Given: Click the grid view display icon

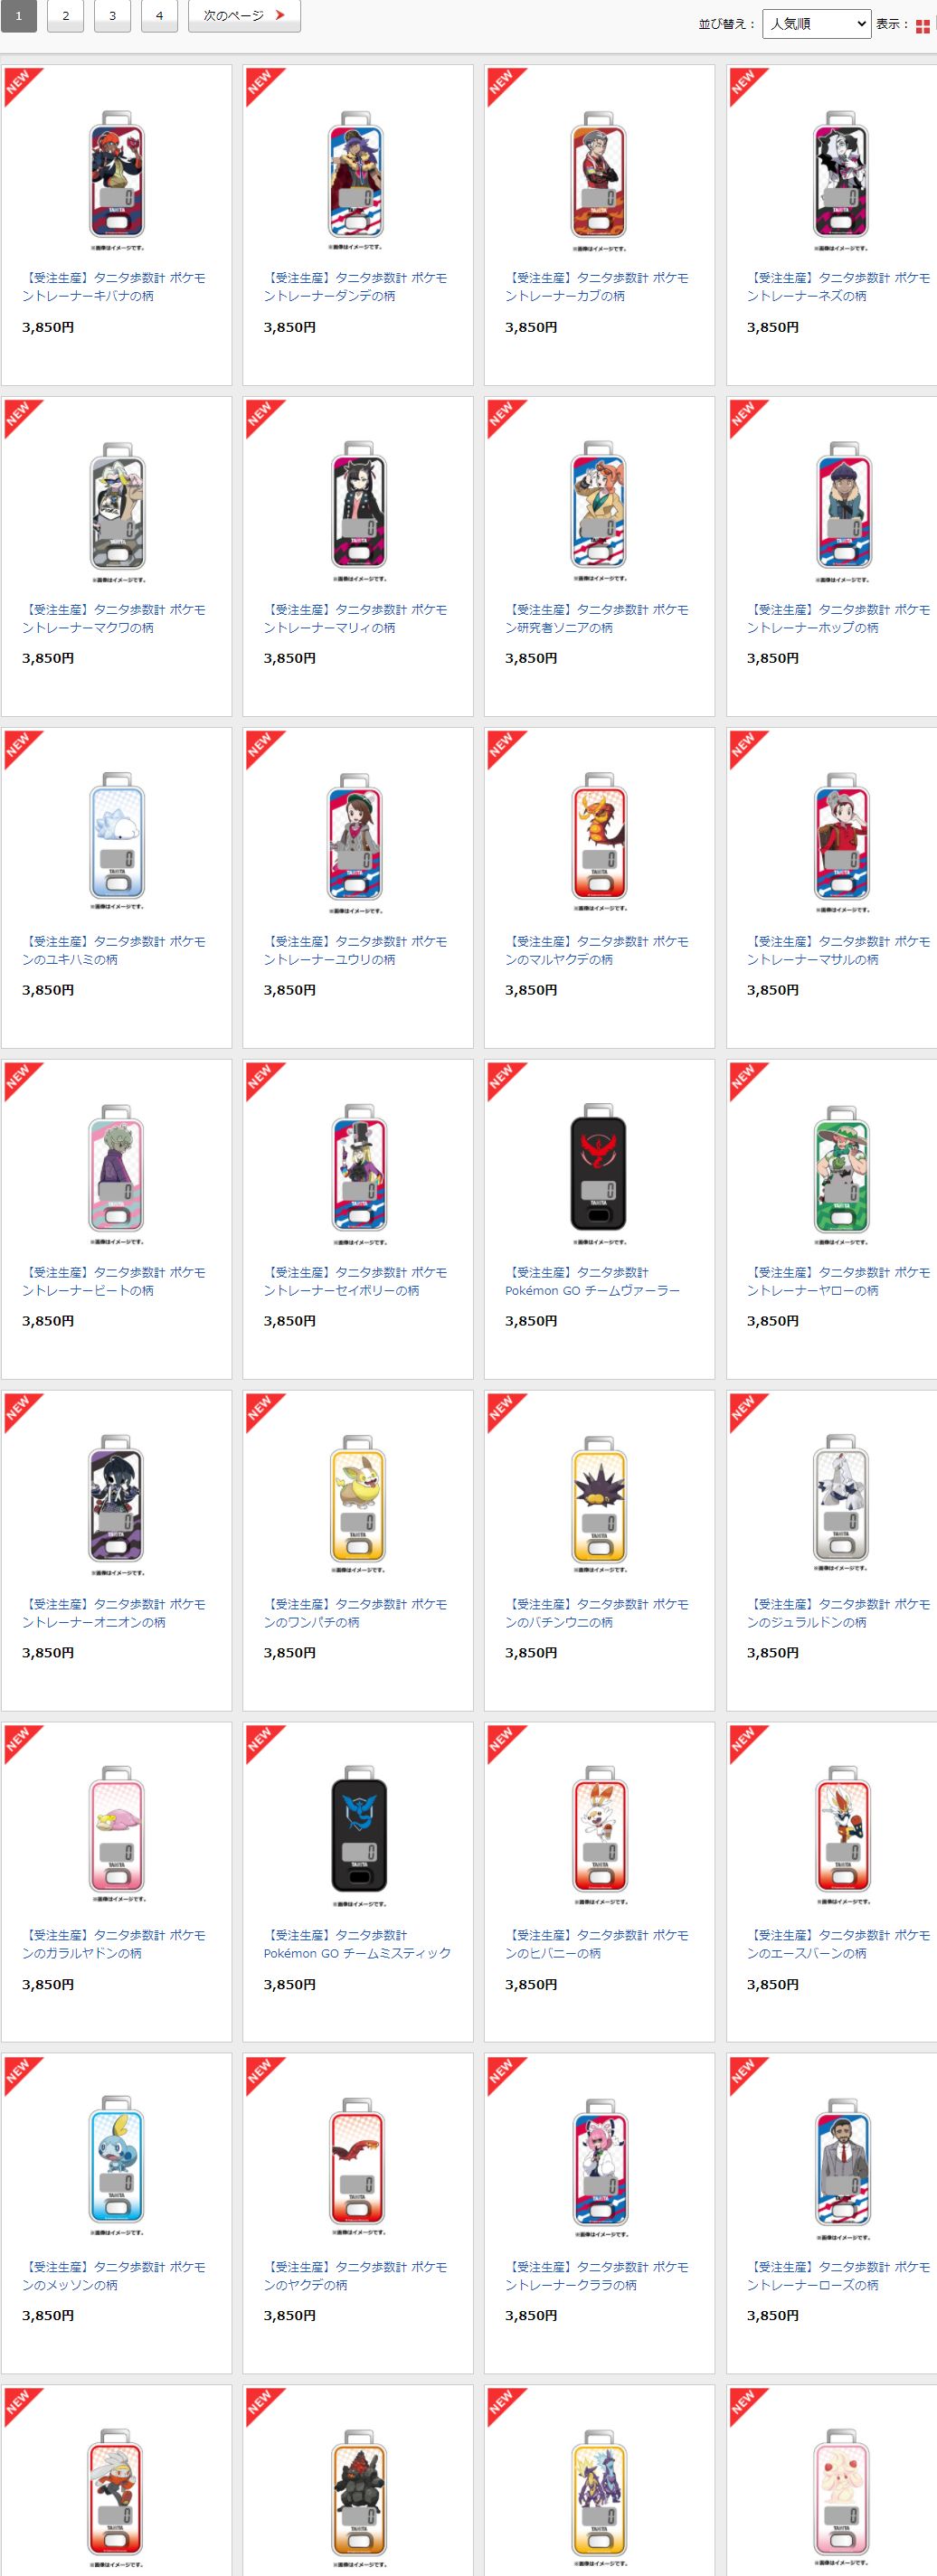Looking at the screenshot, I should pyautogui.click(x=923, y=26).
